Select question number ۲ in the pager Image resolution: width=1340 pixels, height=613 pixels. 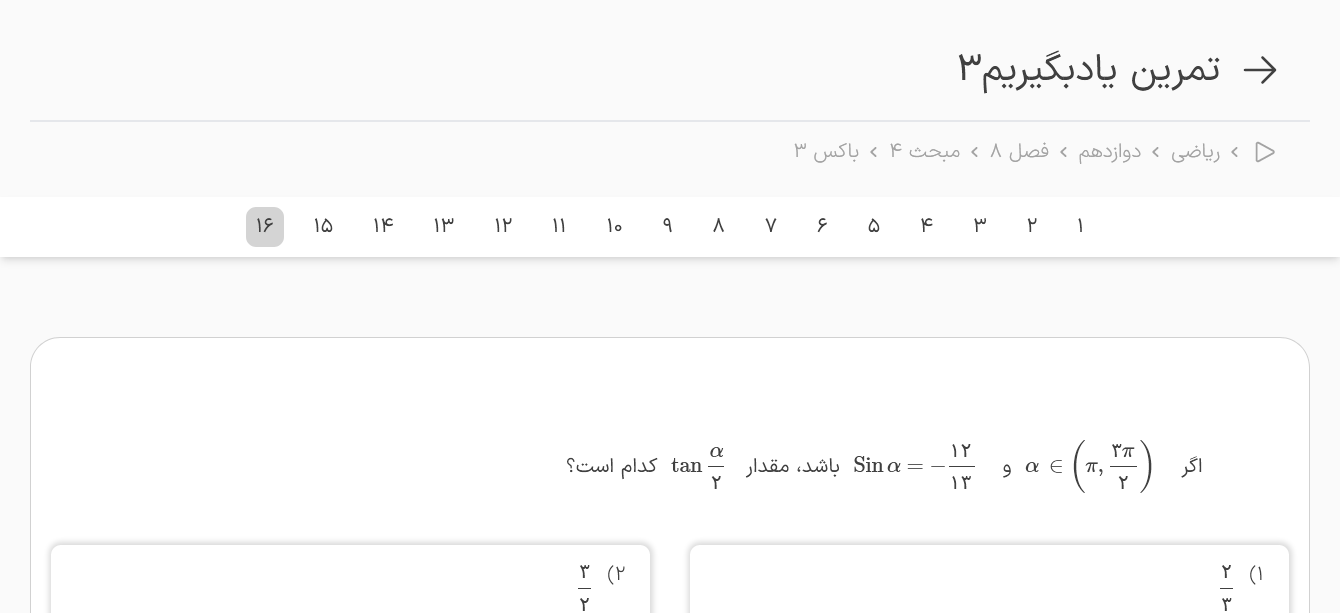1032,227
